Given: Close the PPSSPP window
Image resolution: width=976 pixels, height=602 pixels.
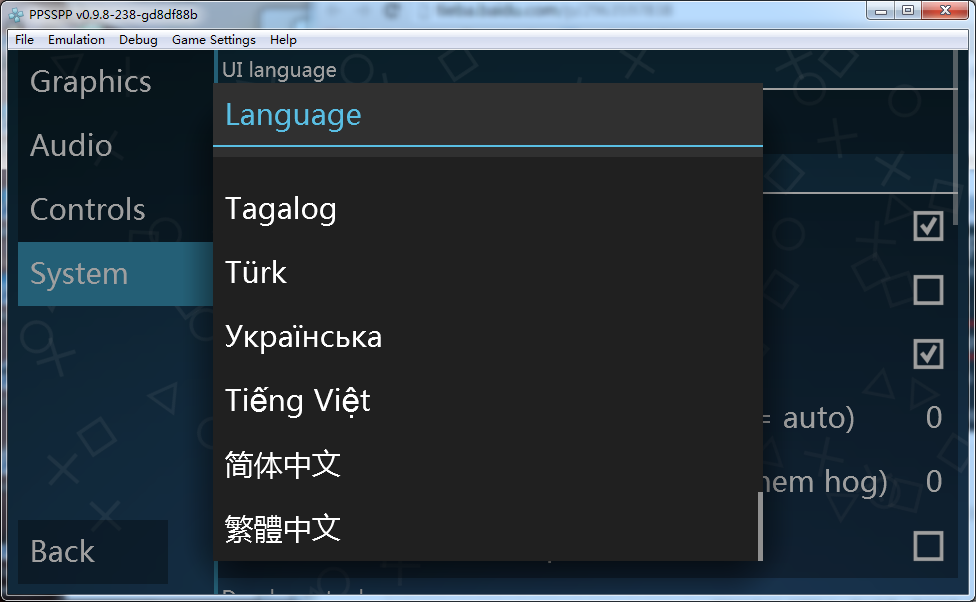Looking at the screenshot, I should pyautogui.click(x=945, y=11).
